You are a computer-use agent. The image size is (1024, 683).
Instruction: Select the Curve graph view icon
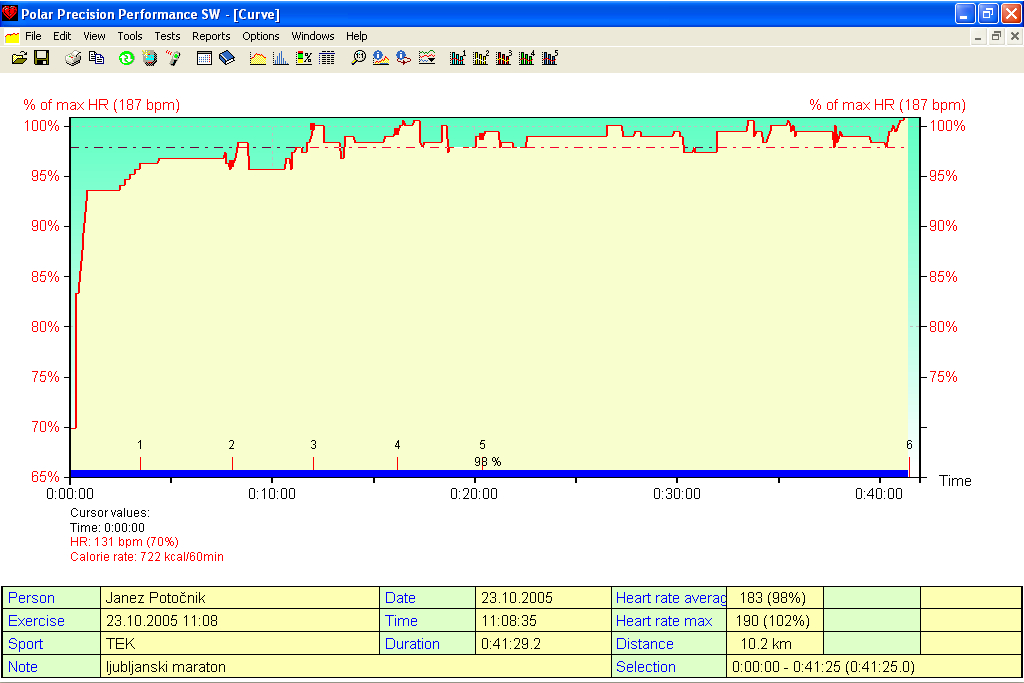(258, 58)
